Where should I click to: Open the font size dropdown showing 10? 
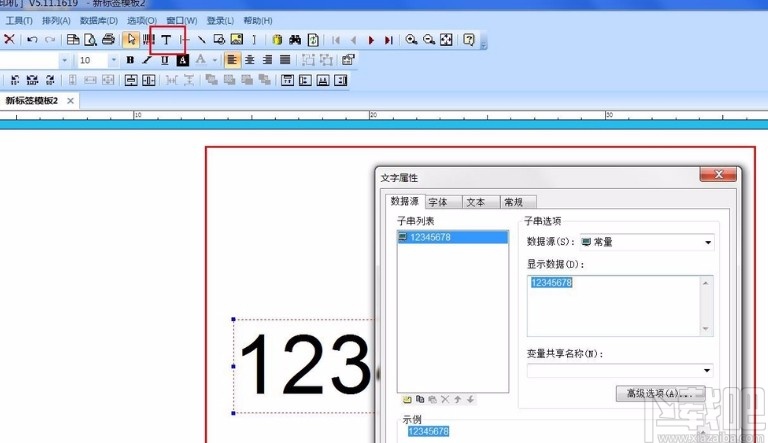[114, 60]
